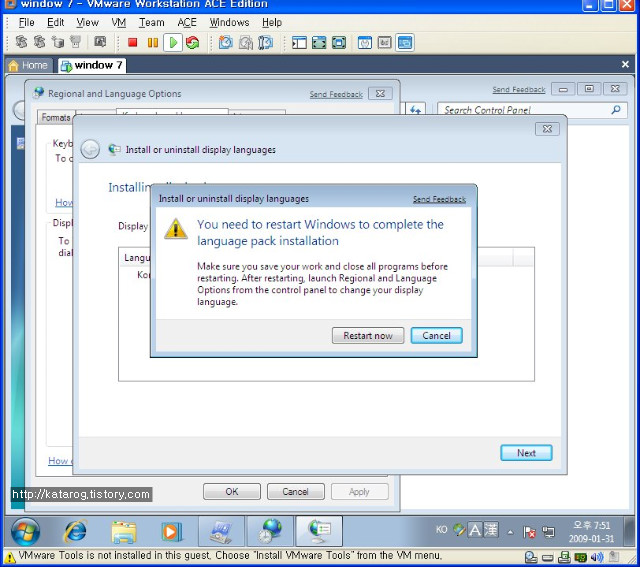Click the Reset virtual machine icon
Viewport: 640px width, 567px height.
point(192,42)
